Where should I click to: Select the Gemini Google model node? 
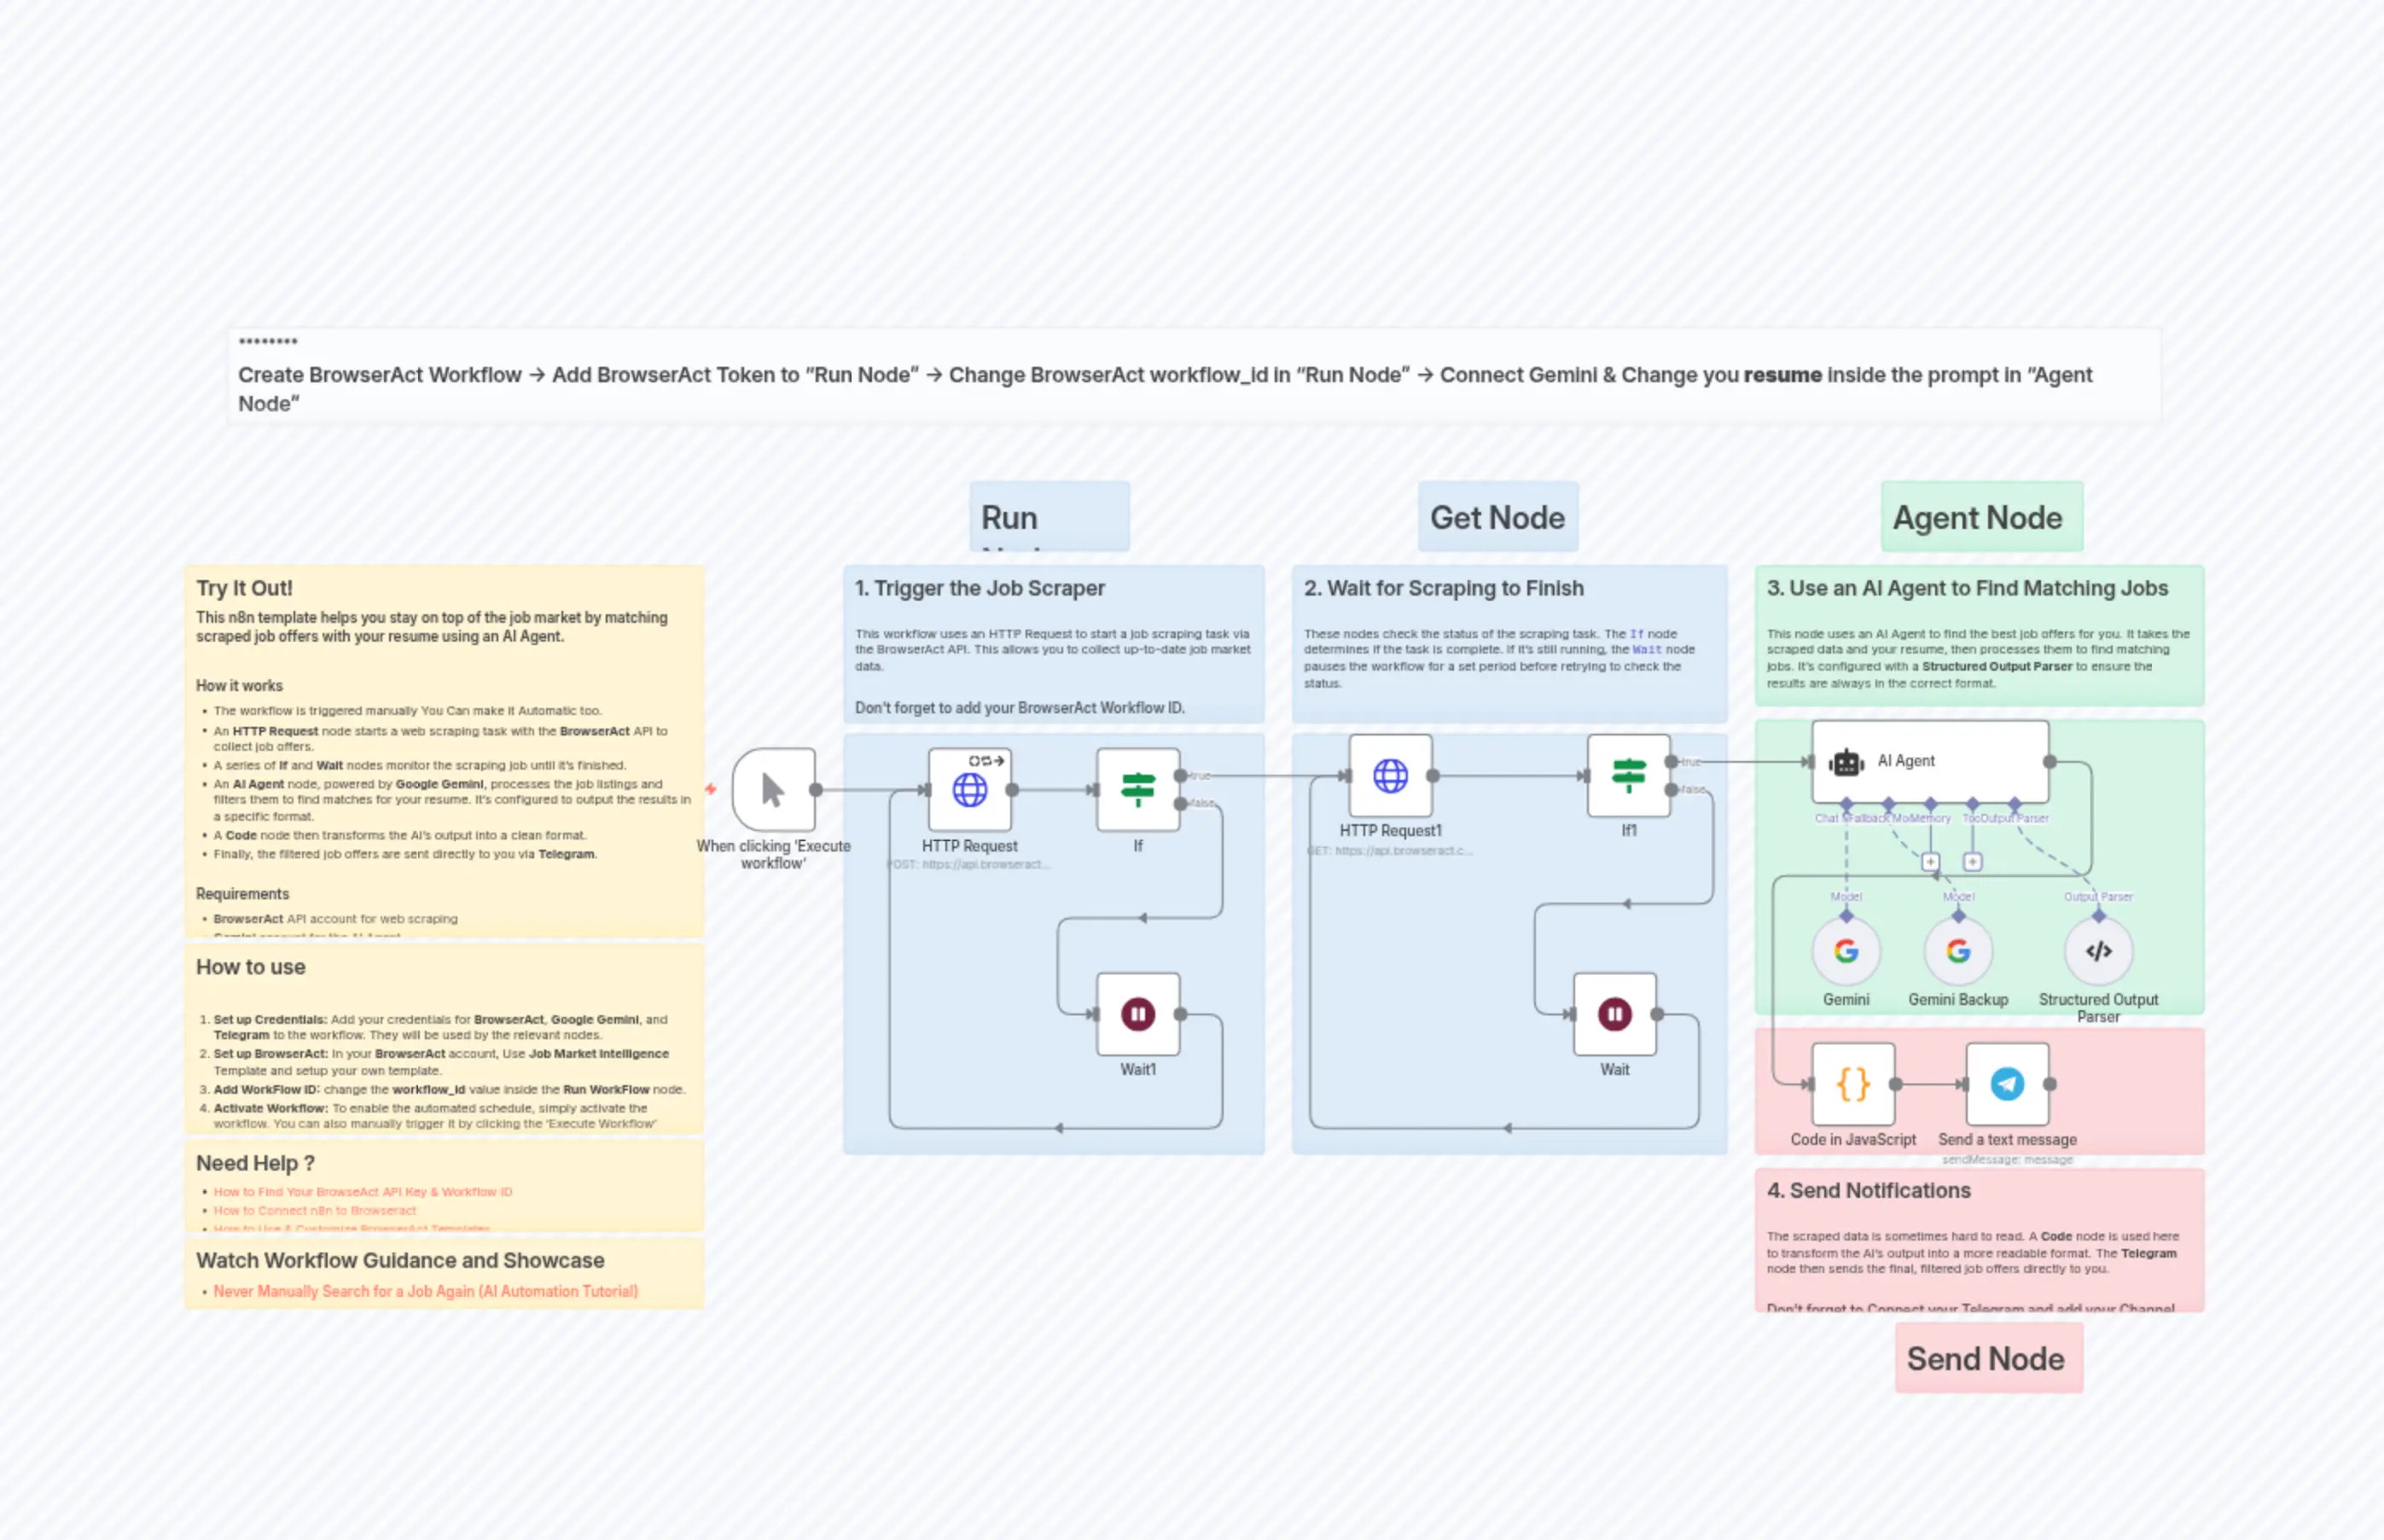point(1846,951)
